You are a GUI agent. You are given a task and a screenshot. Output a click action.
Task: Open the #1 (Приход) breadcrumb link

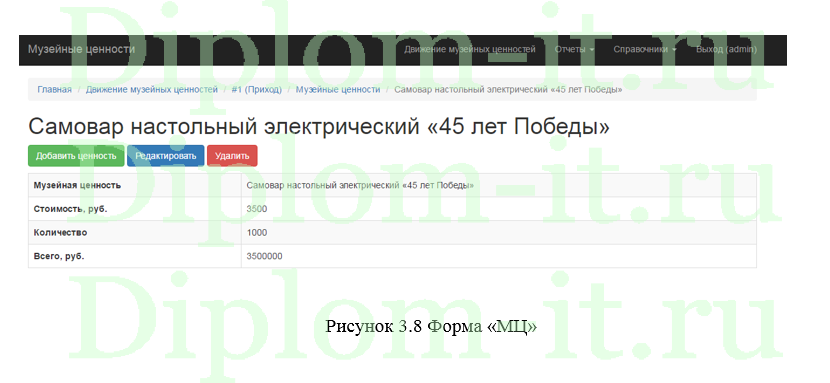tap(257, 90)
